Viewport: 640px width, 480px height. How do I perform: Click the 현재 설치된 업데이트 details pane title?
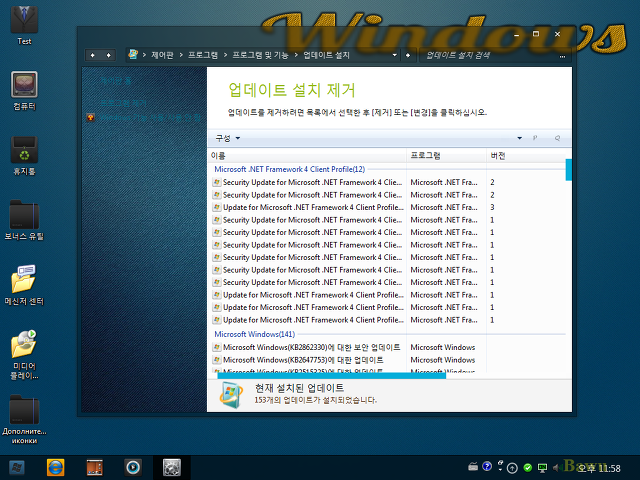coord(300,388)
